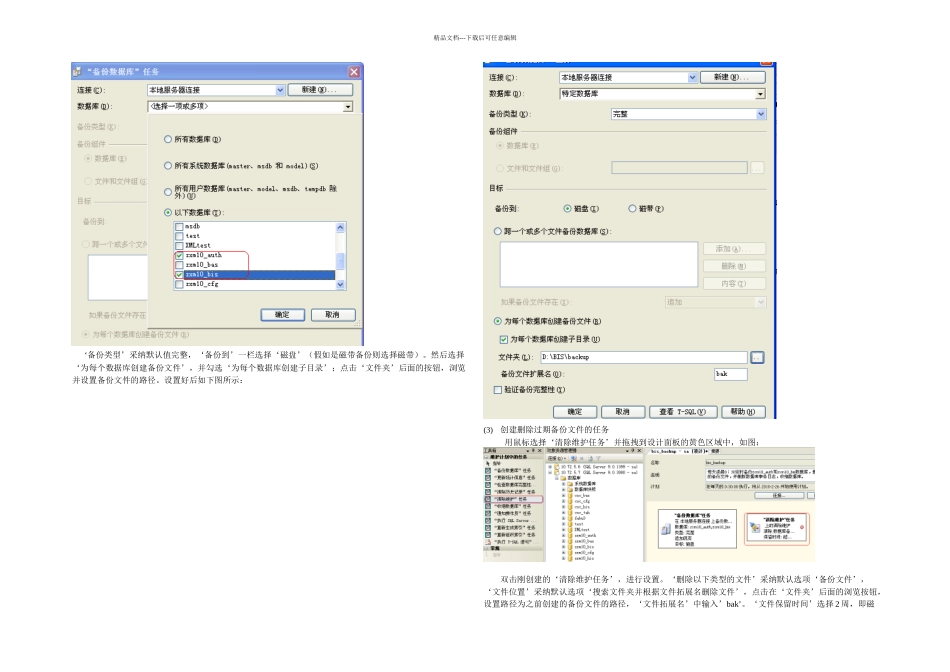Check the XMLtest checkbox in database list

(179, 246)
